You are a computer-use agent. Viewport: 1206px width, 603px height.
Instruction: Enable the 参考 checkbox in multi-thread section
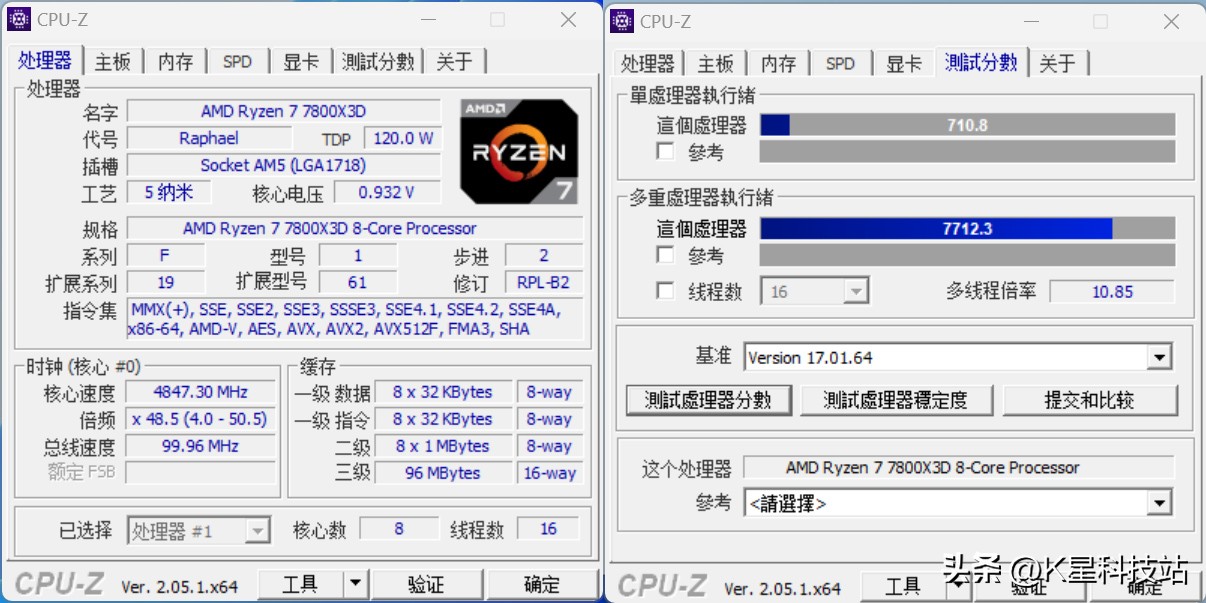point(666,255)
